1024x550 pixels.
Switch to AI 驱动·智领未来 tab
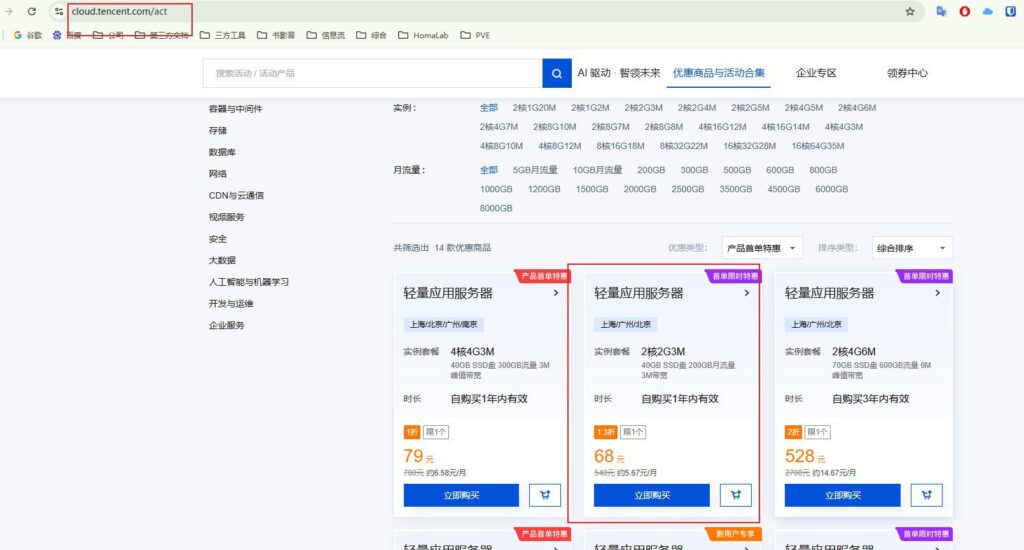pos(618,73)
